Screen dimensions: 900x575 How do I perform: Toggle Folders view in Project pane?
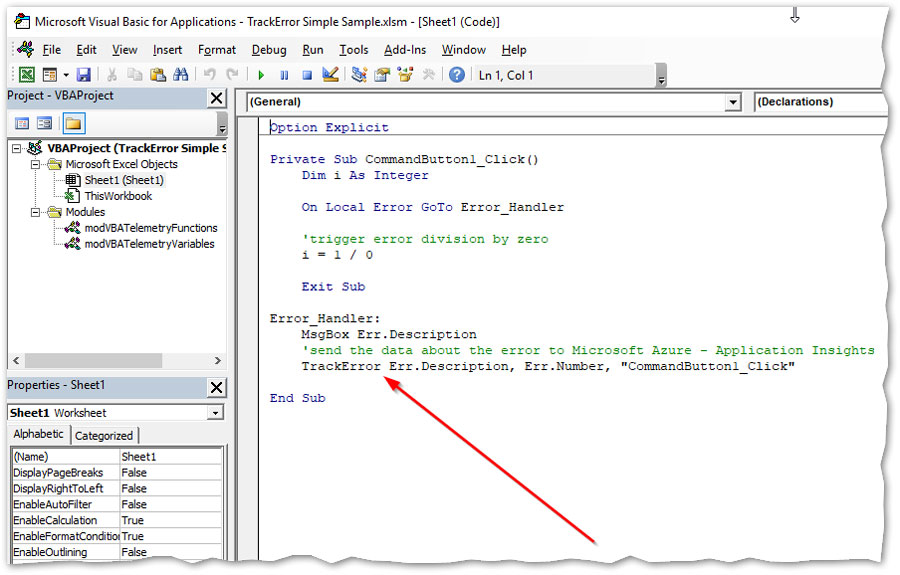73,123
